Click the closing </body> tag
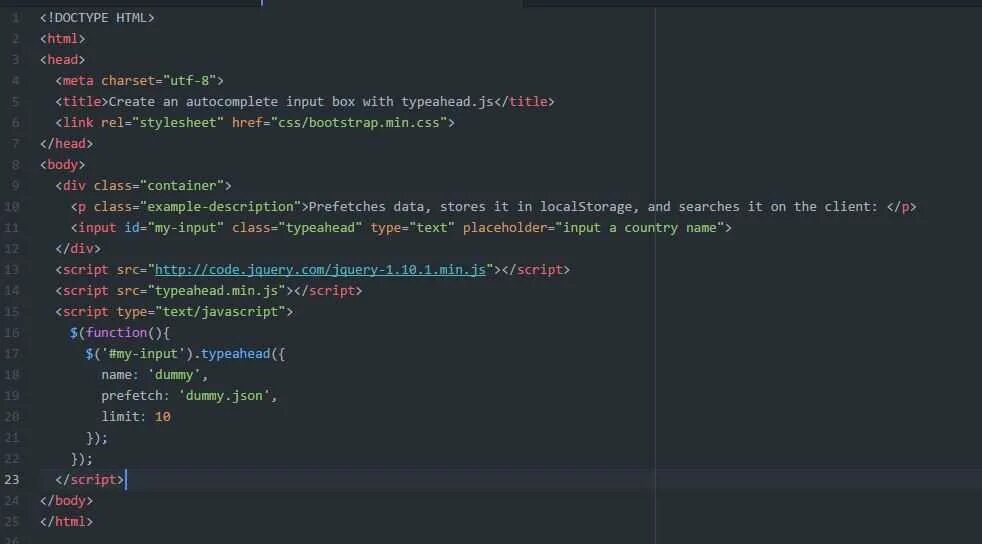The height and width of the screenshot is (544, 982). point(66,501)
